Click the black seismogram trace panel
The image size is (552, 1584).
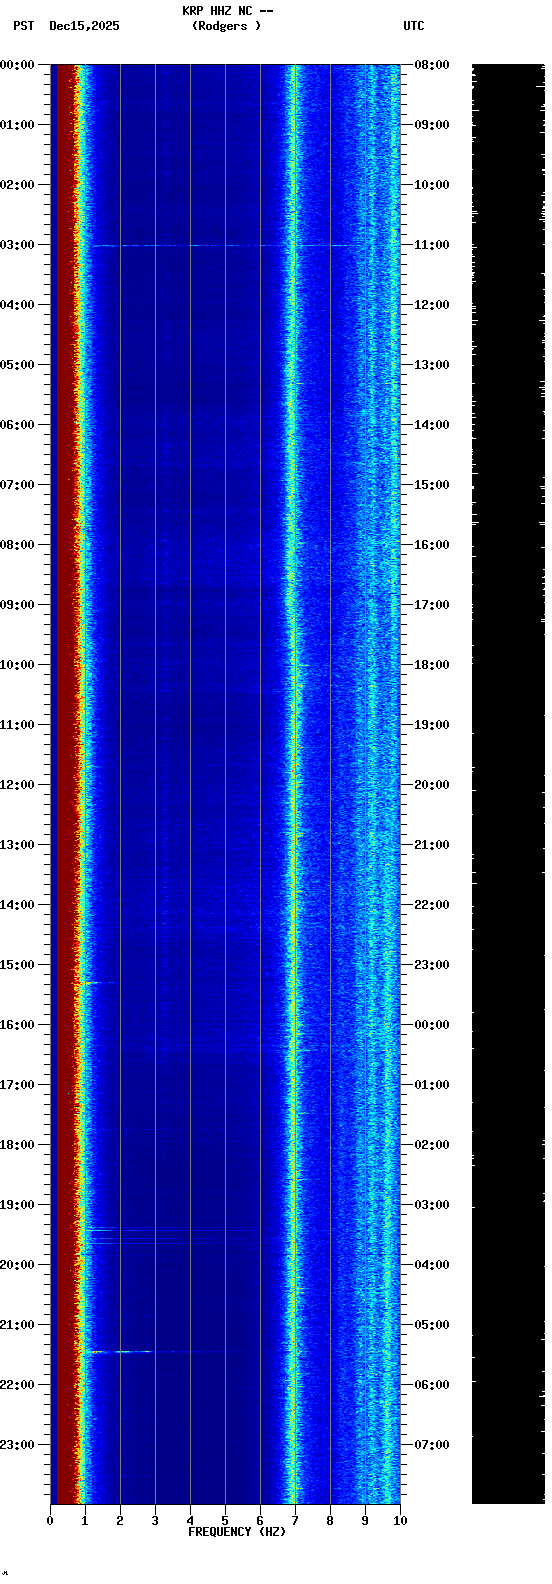click(x=508, y=784)
